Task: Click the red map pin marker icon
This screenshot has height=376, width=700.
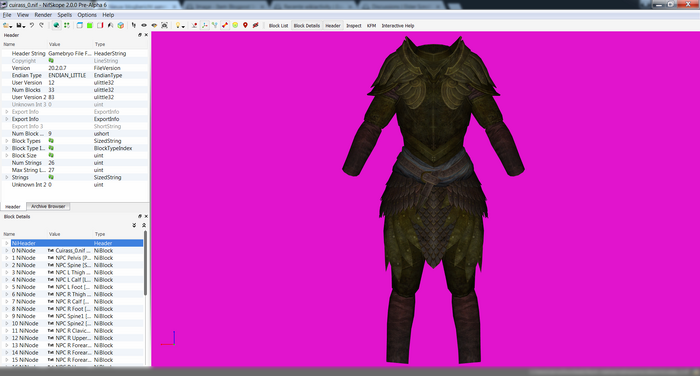Action: 245,25
